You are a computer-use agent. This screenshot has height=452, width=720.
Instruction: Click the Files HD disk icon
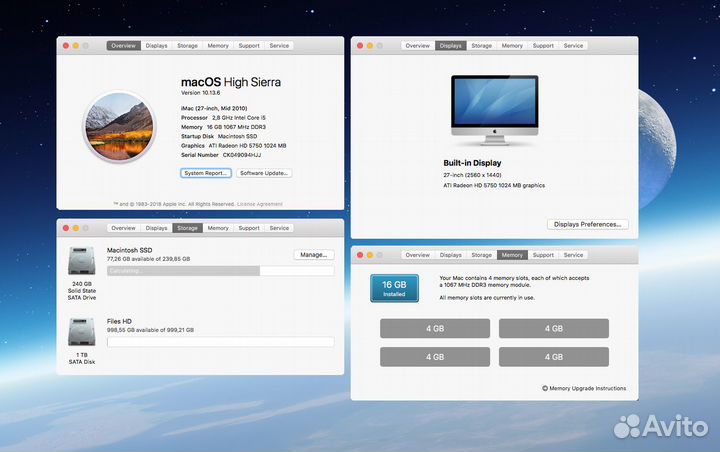point(82,332)
